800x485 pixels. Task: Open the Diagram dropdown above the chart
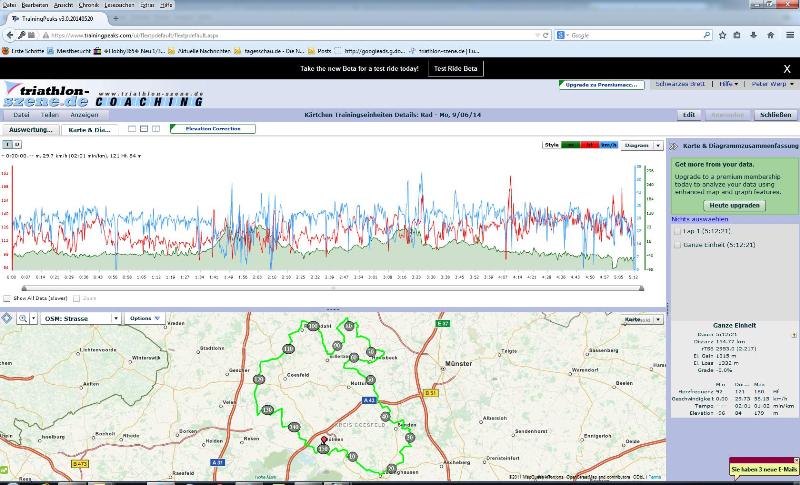(x=642, y=146)
